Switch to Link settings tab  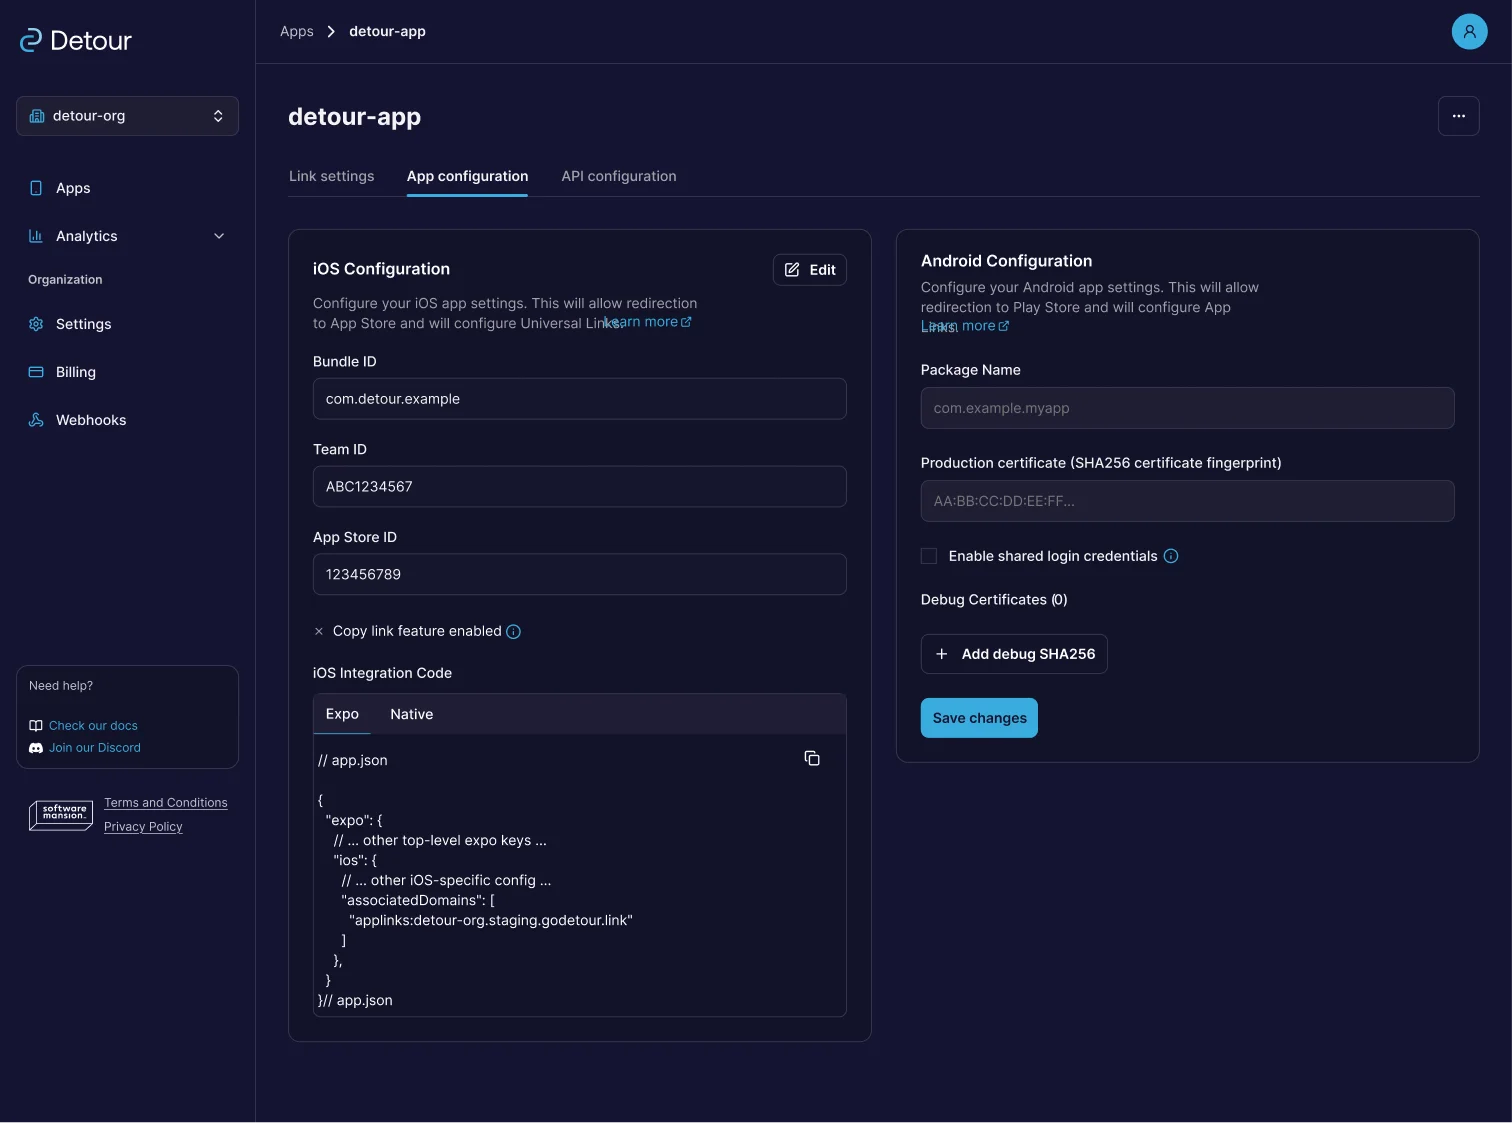click(331, 176)
